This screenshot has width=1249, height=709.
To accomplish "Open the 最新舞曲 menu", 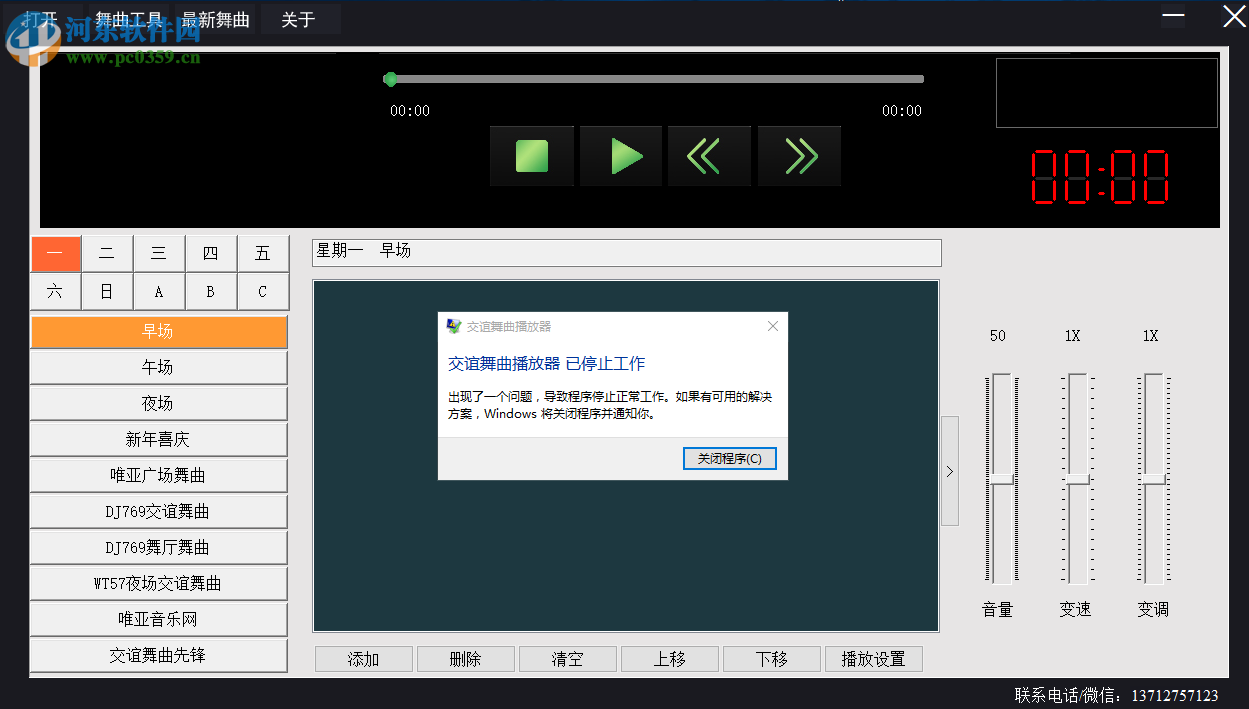I will (216, 18).
